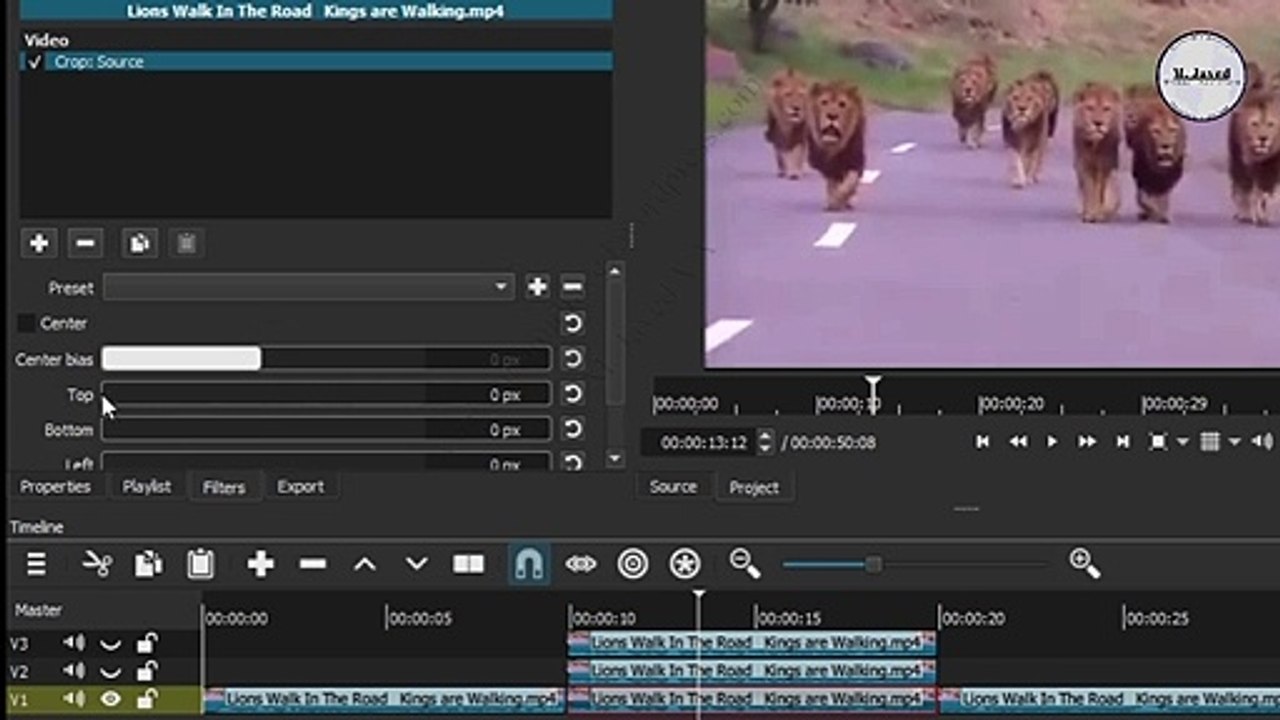Mute track V3 speaker icon
The height and width of the screenshot is (720, 1280).
point(74,642)
